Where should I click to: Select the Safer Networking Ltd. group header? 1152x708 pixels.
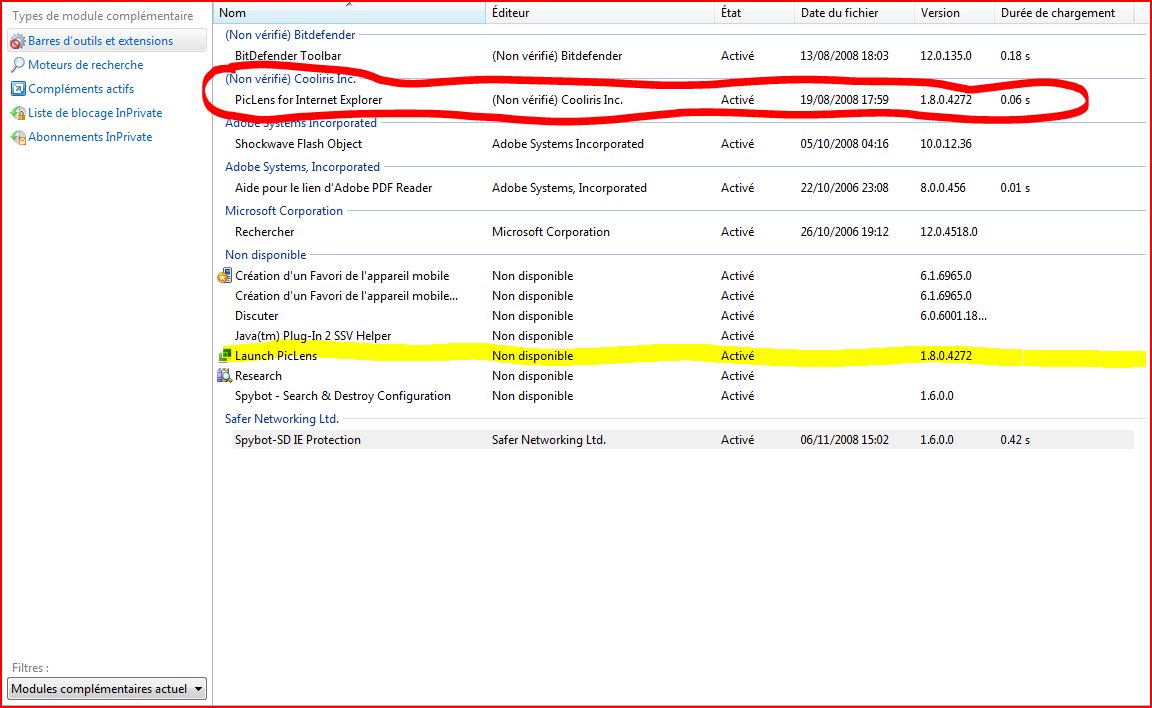[281, 419]
